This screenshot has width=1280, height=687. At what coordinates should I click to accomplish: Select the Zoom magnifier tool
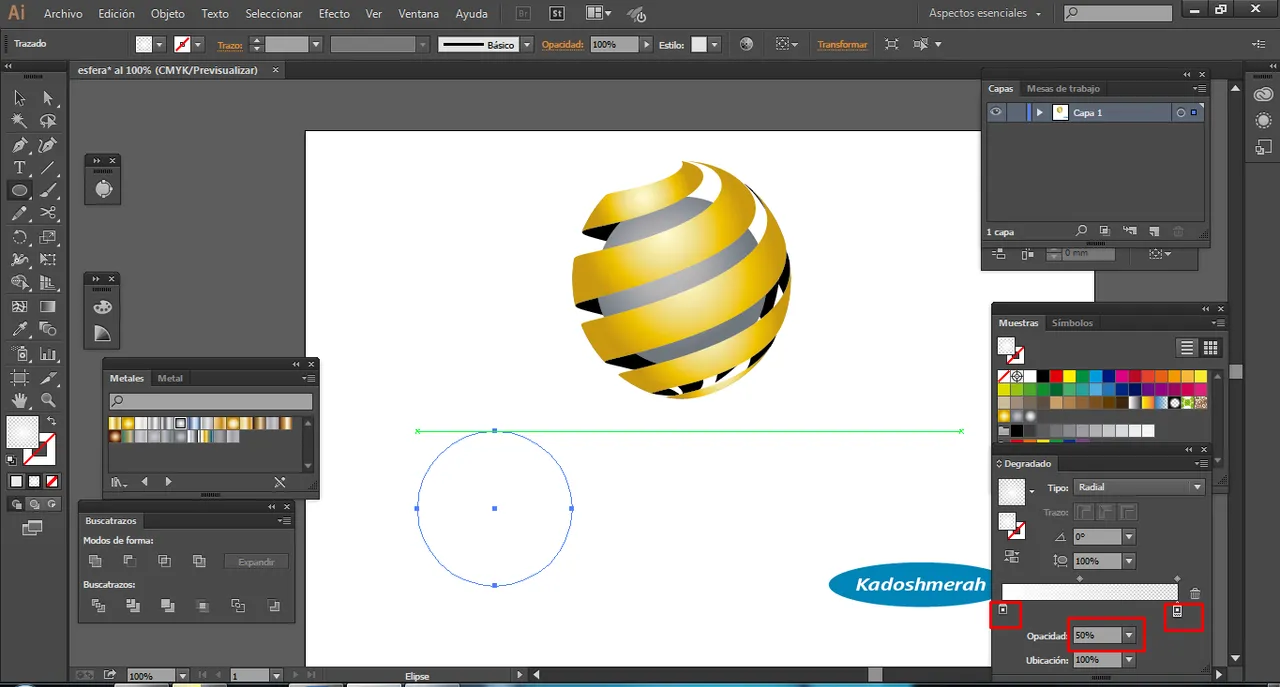pos(48,401)
